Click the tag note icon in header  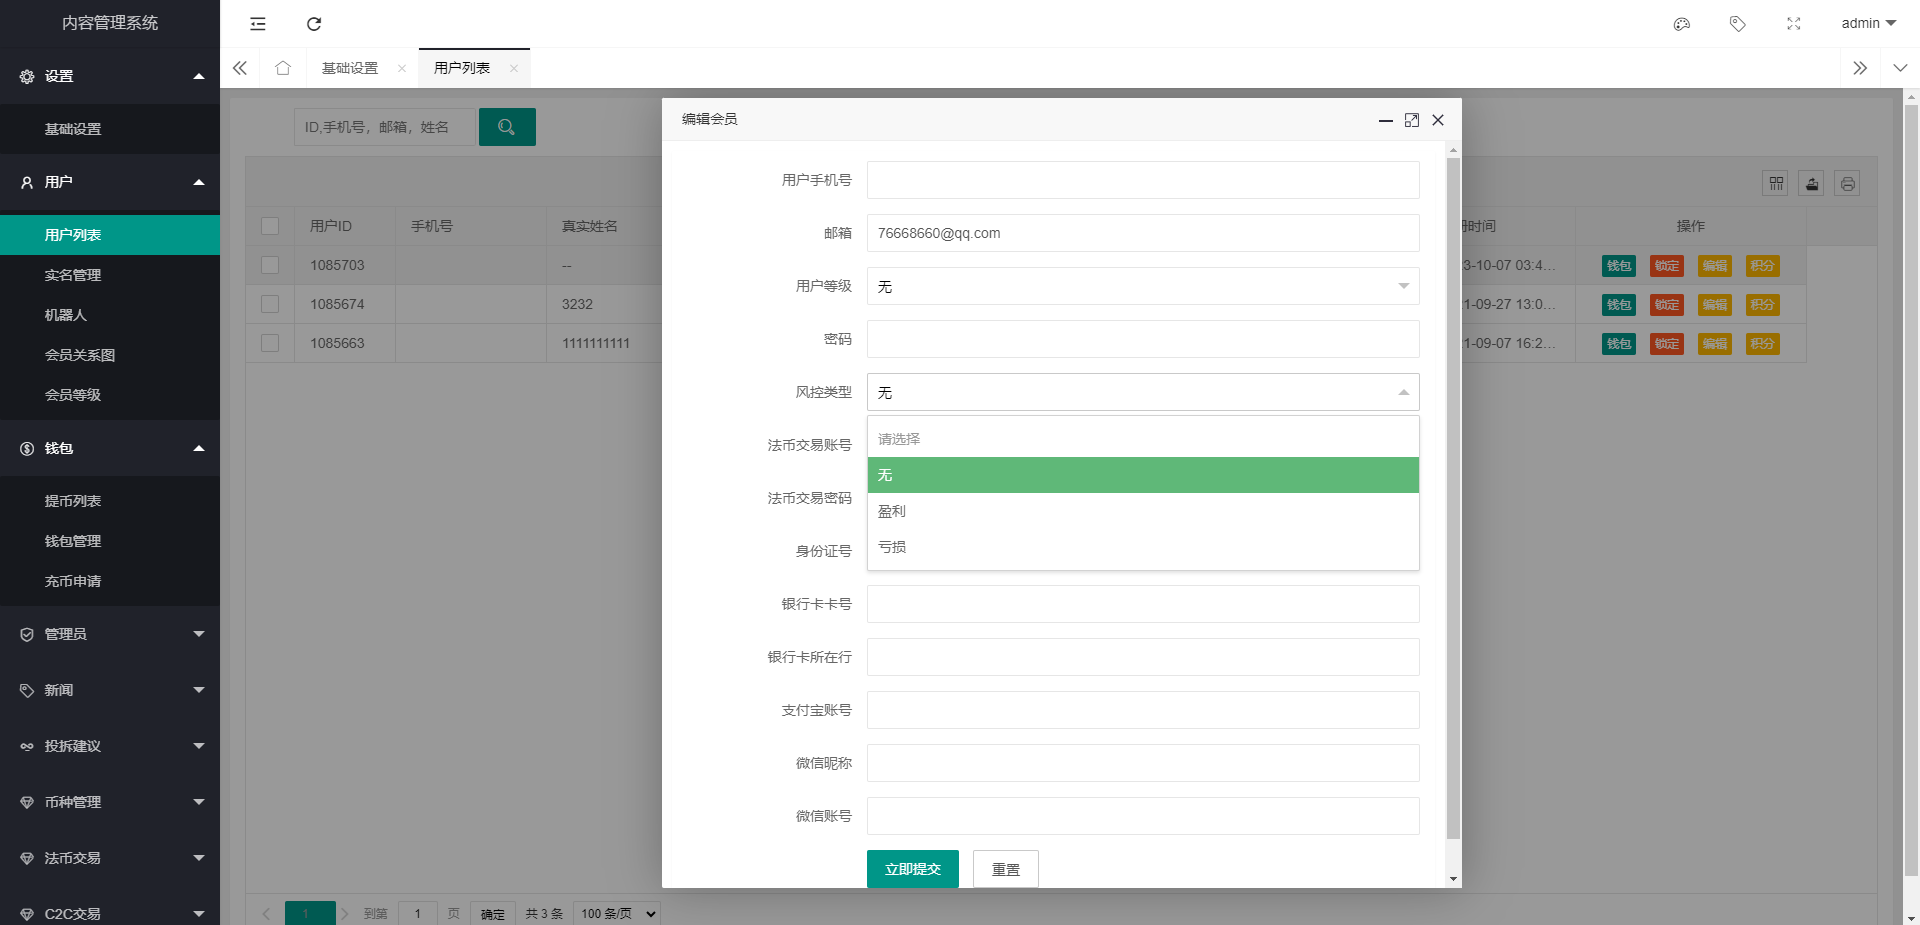tap(1738, 24)
